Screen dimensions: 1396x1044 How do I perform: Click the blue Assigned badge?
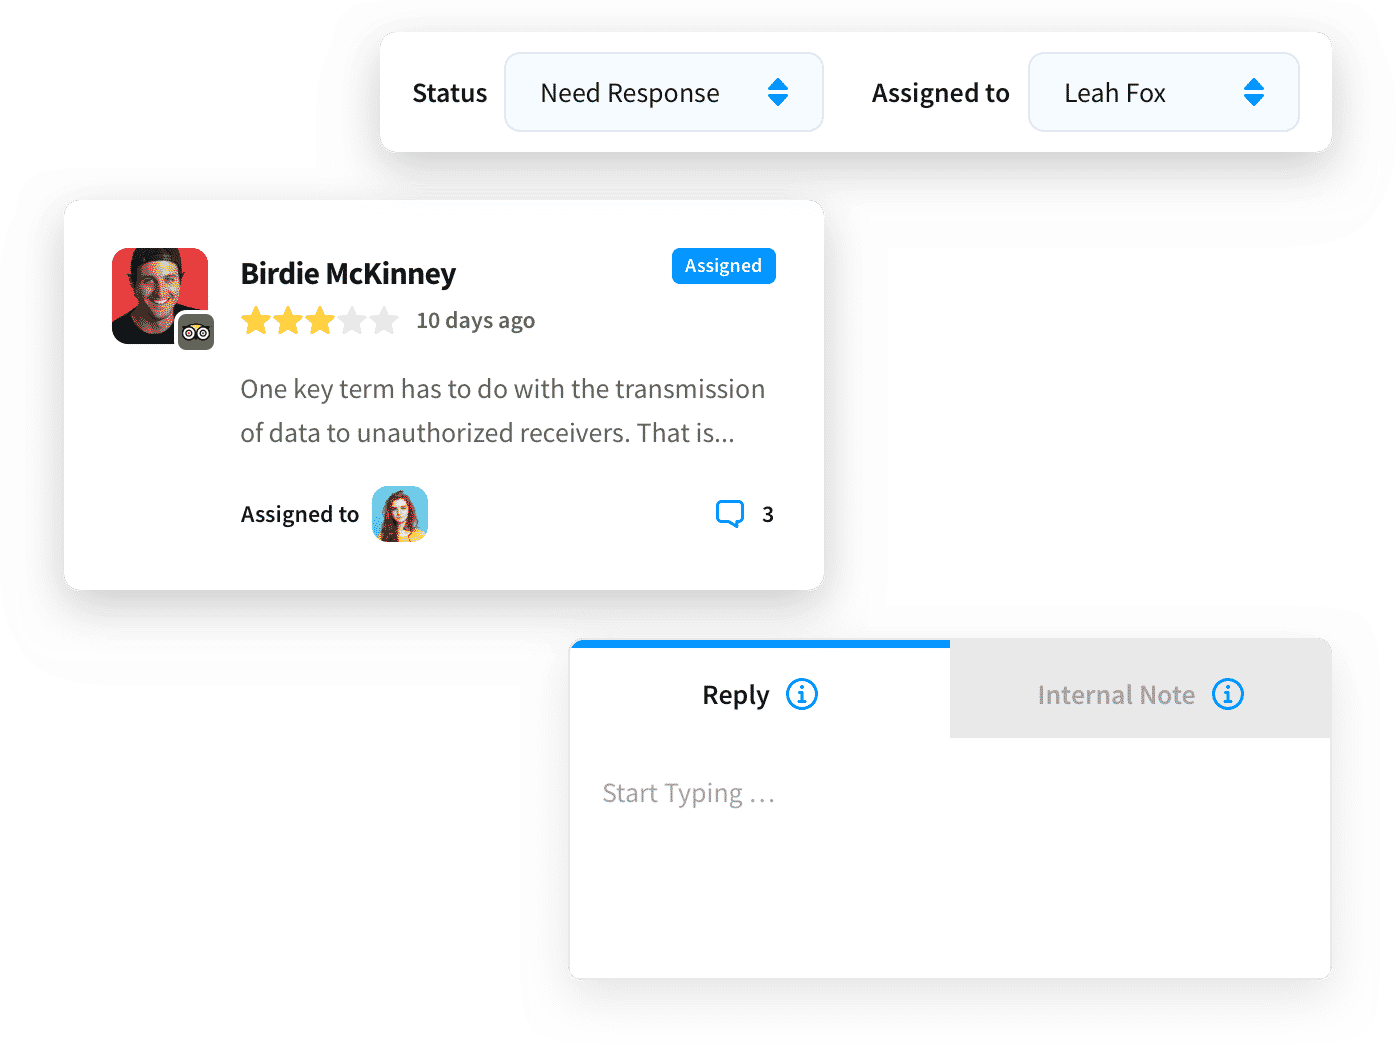coord(724,266)
